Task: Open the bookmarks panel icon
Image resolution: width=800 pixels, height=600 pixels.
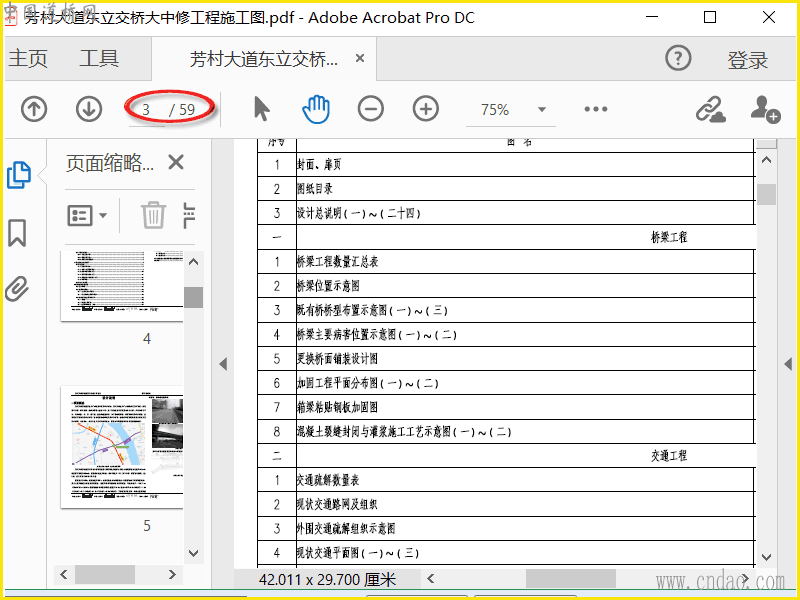Action: click(x=17, y=233)
